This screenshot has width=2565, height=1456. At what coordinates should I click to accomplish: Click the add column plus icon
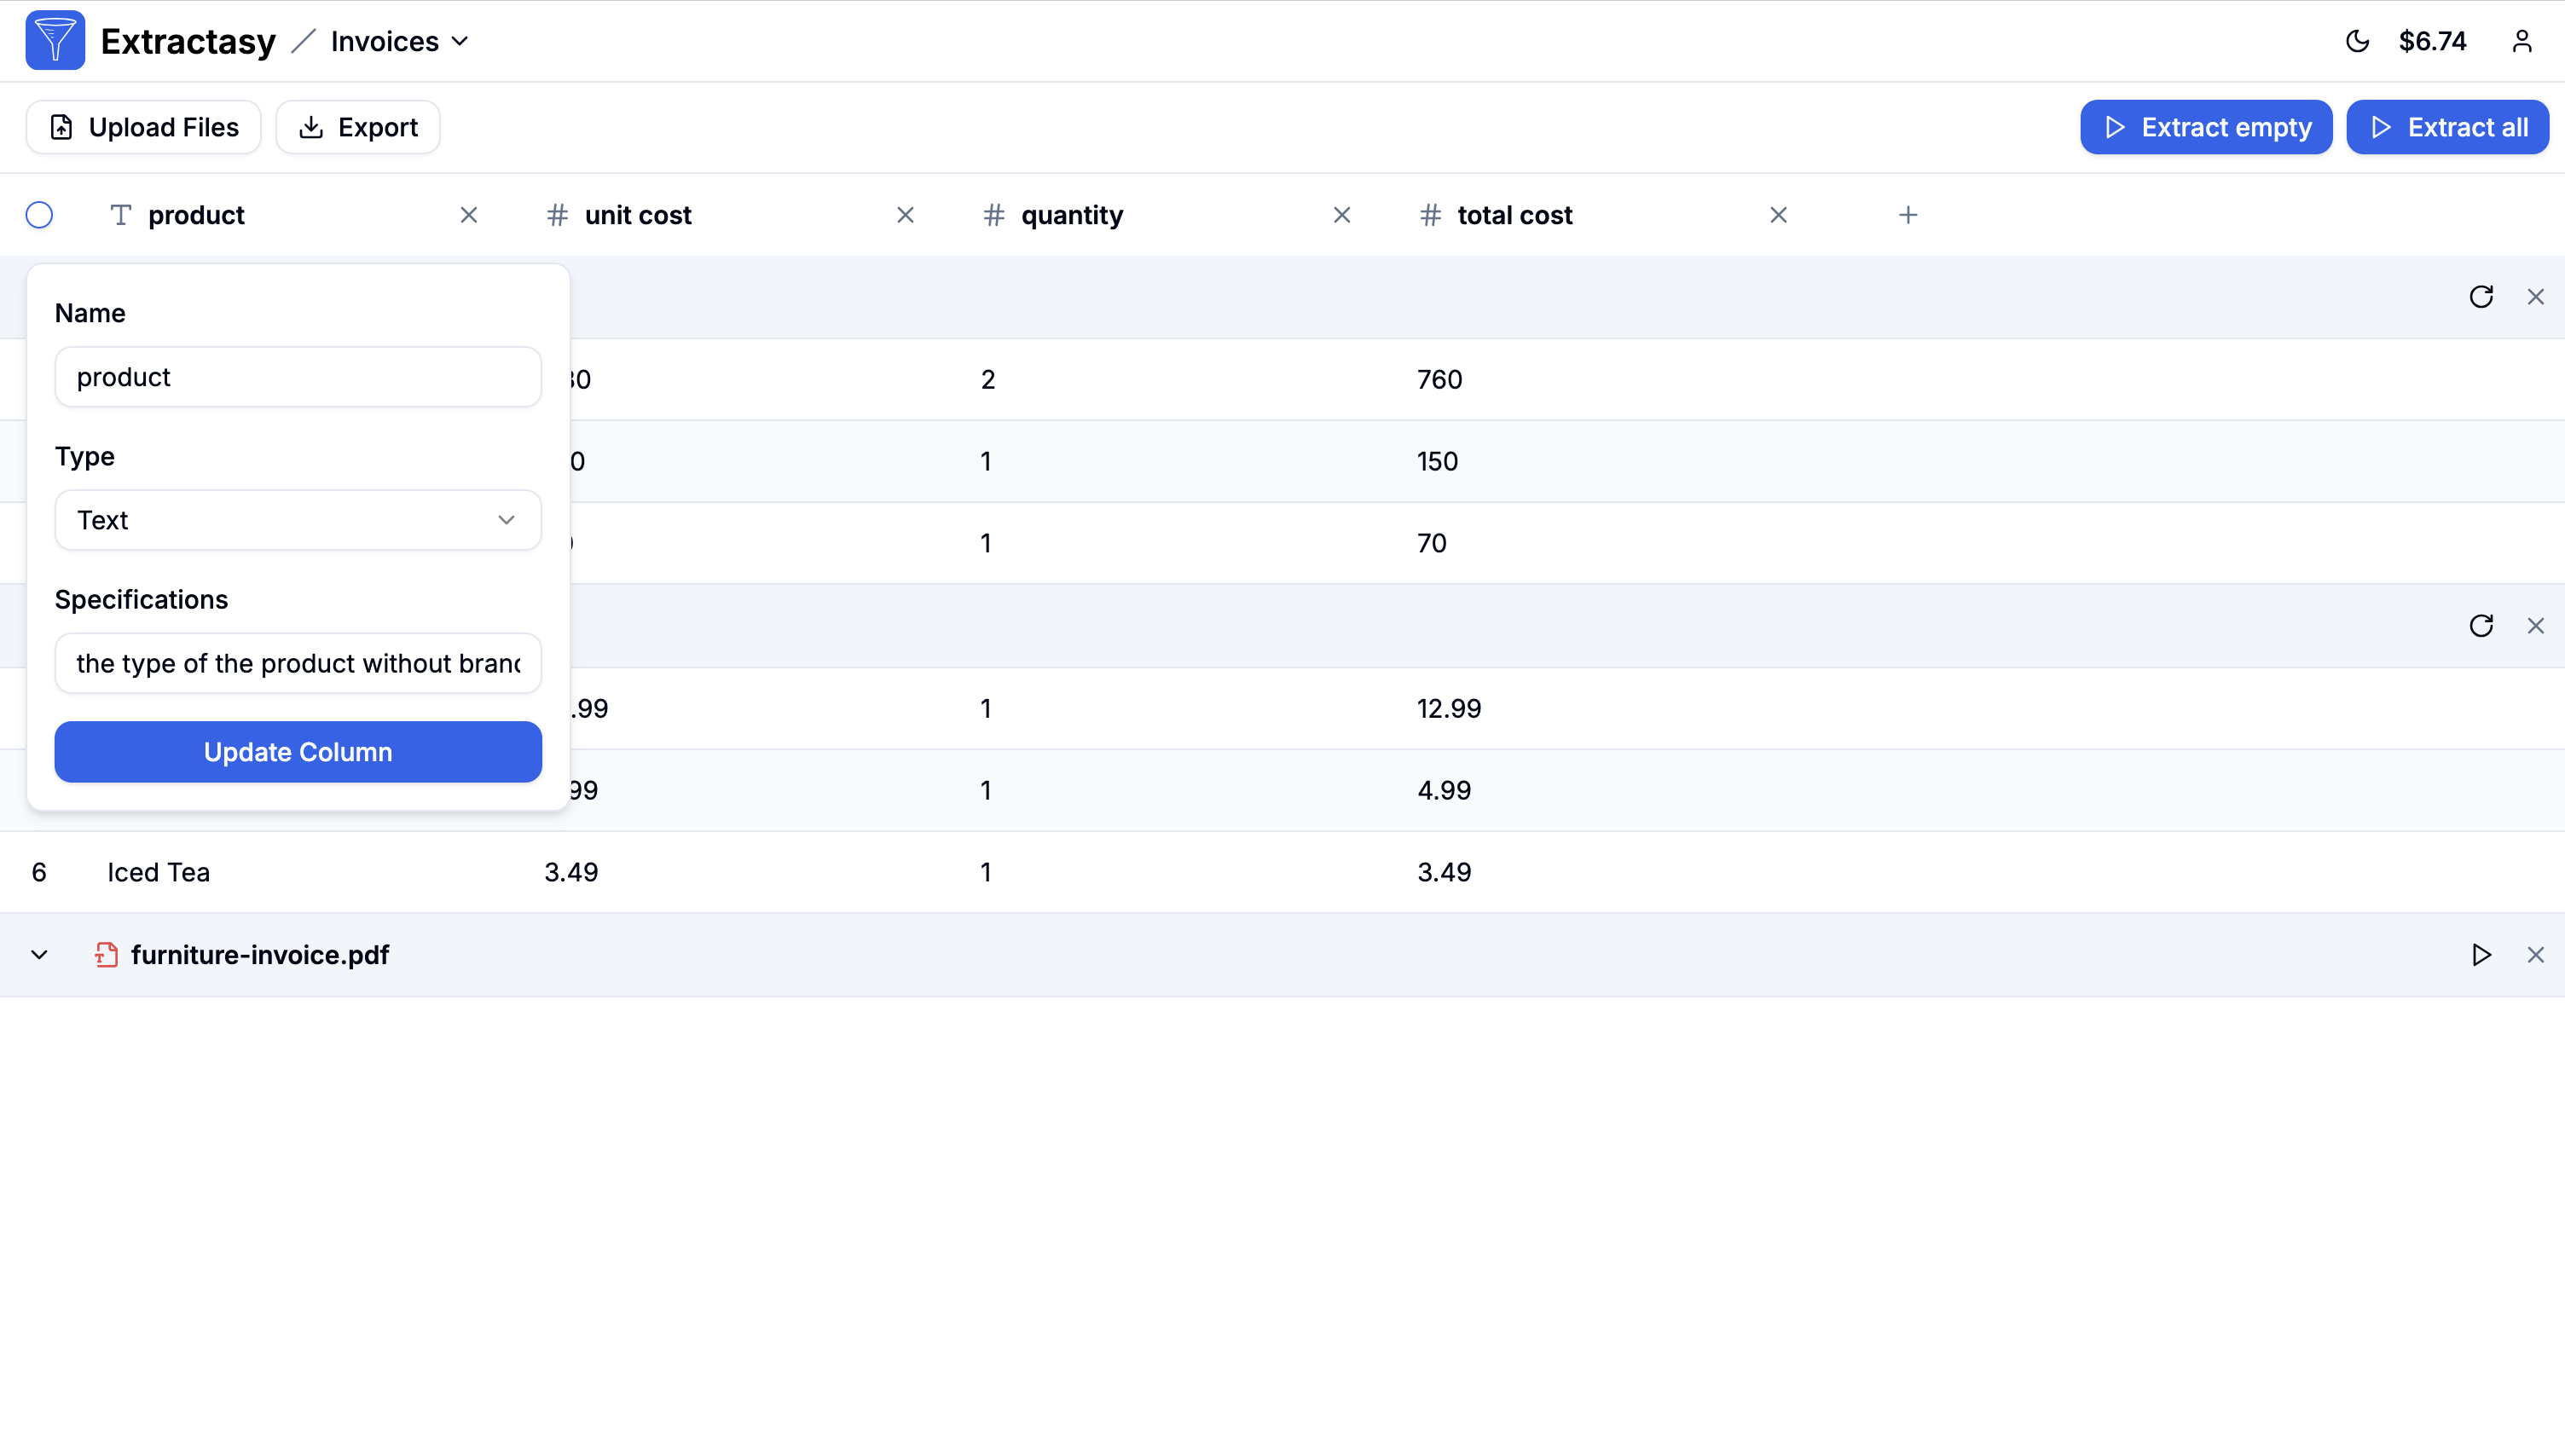[x=1907, y=215]
